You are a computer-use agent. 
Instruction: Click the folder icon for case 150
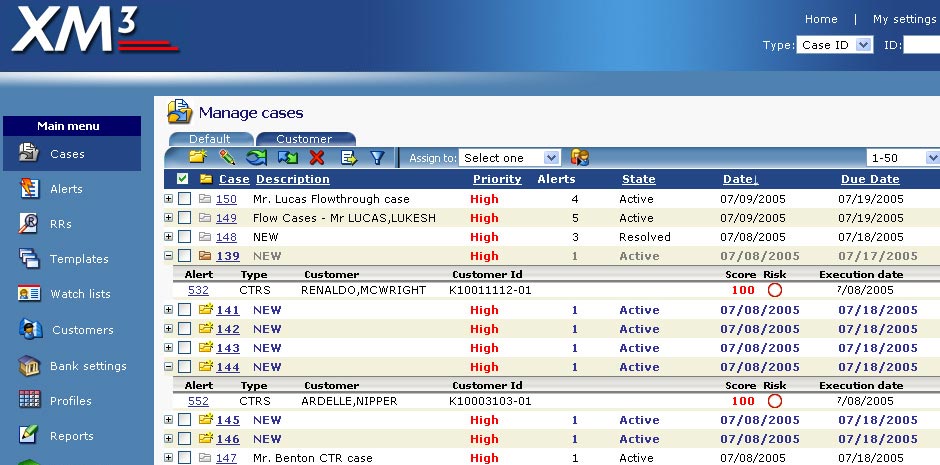coord(205,198)
